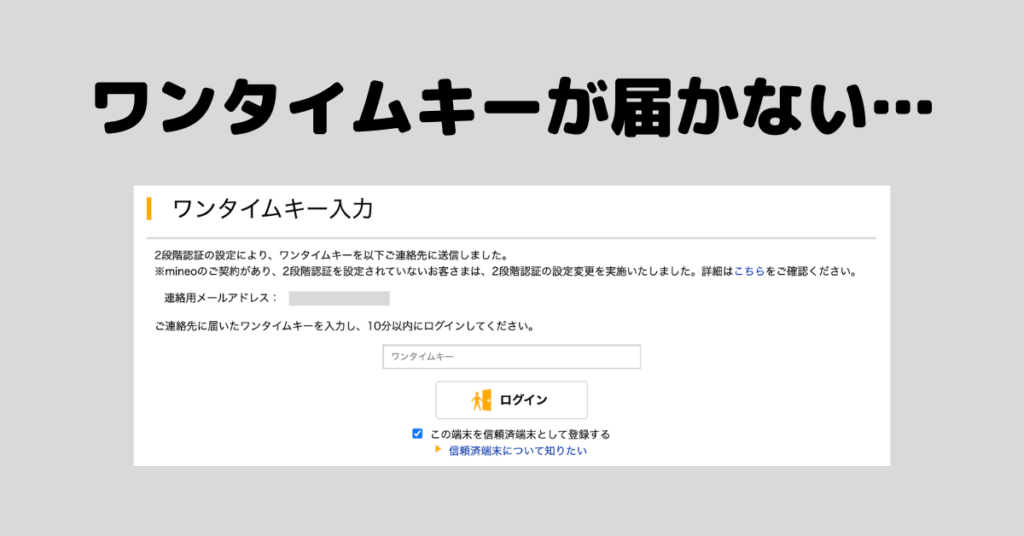The image size is (1024, 536).
Task: Toggle the trusted device registration checkbox
Action: 417,434
